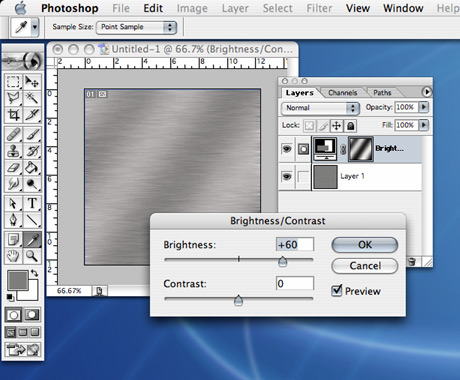Click OK in Brightness/Contrast dialog

(365, 245)
